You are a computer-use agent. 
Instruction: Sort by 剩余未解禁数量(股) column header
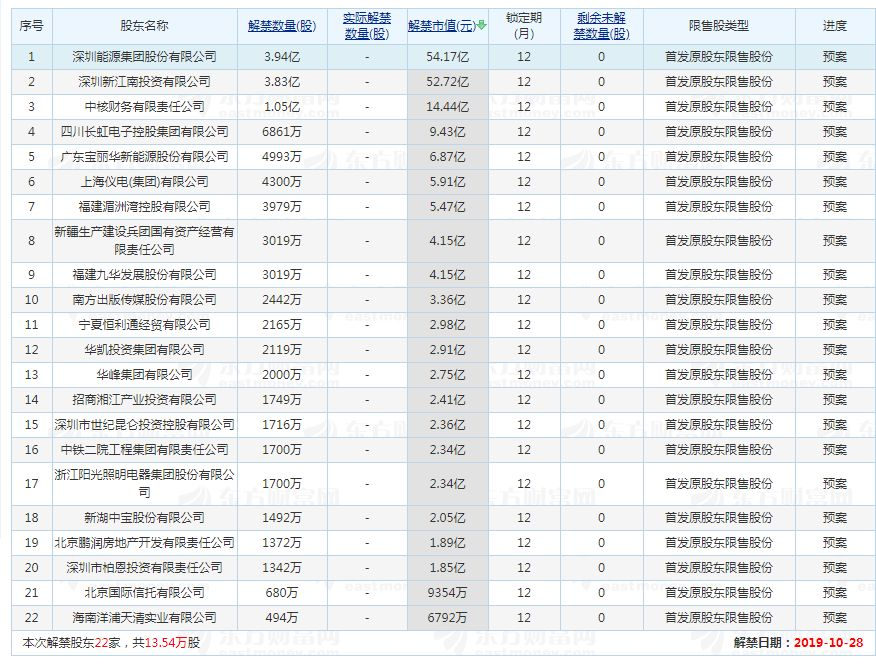click(x=601, y=26)
